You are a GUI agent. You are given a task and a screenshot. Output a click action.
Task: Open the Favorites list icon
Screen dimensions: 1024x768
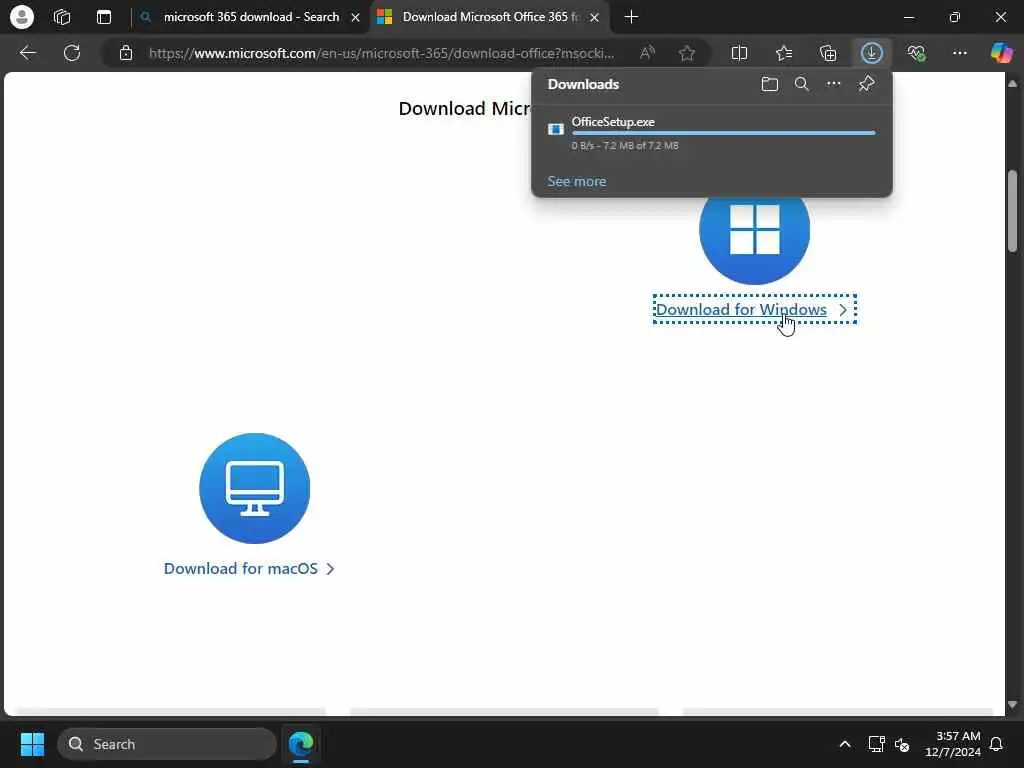784,53
